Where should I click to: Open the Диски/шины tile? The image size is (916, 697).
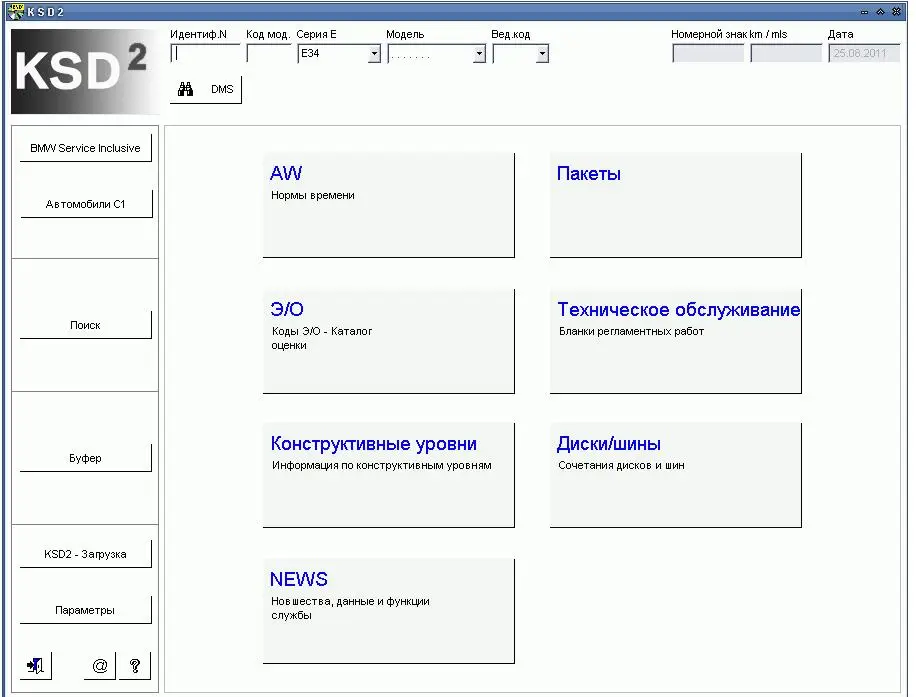tap(675, 476)
